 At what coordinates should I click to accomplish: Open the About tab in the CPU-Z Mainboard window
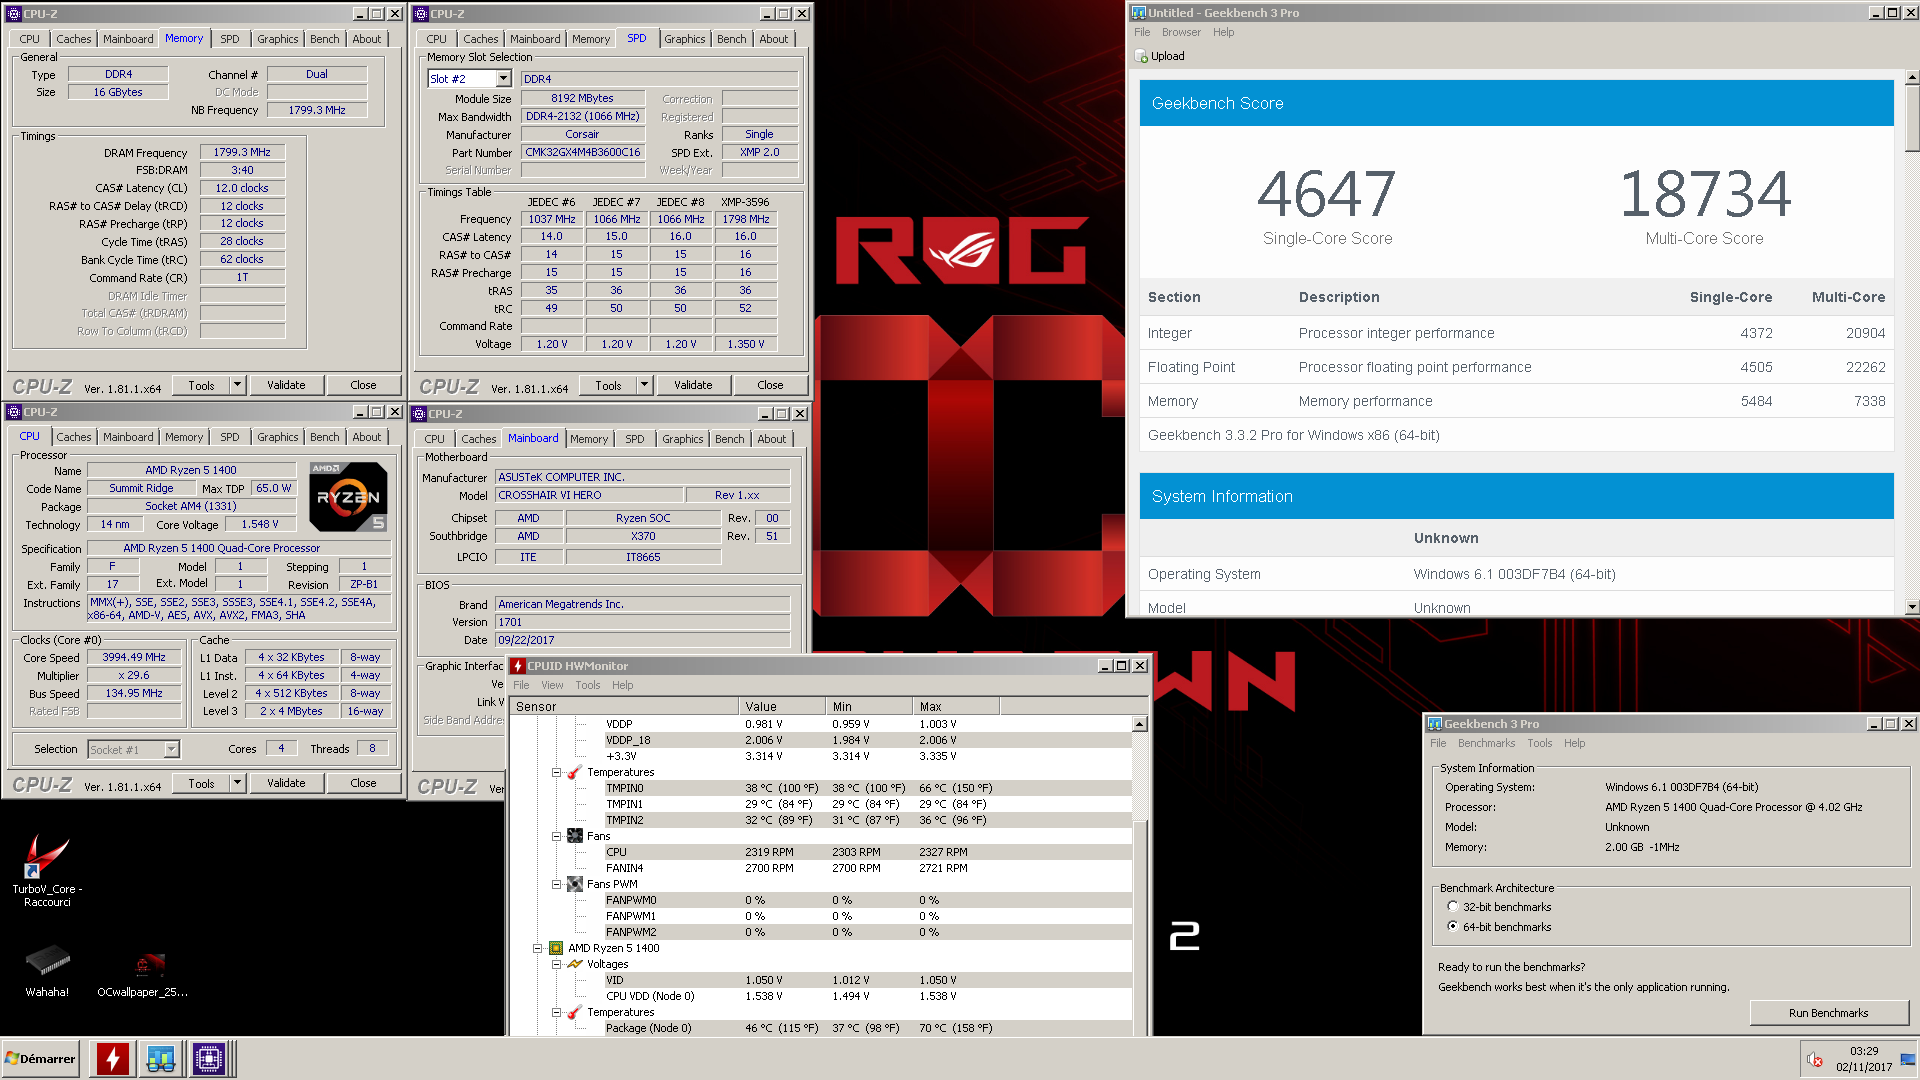coord(771,439)
